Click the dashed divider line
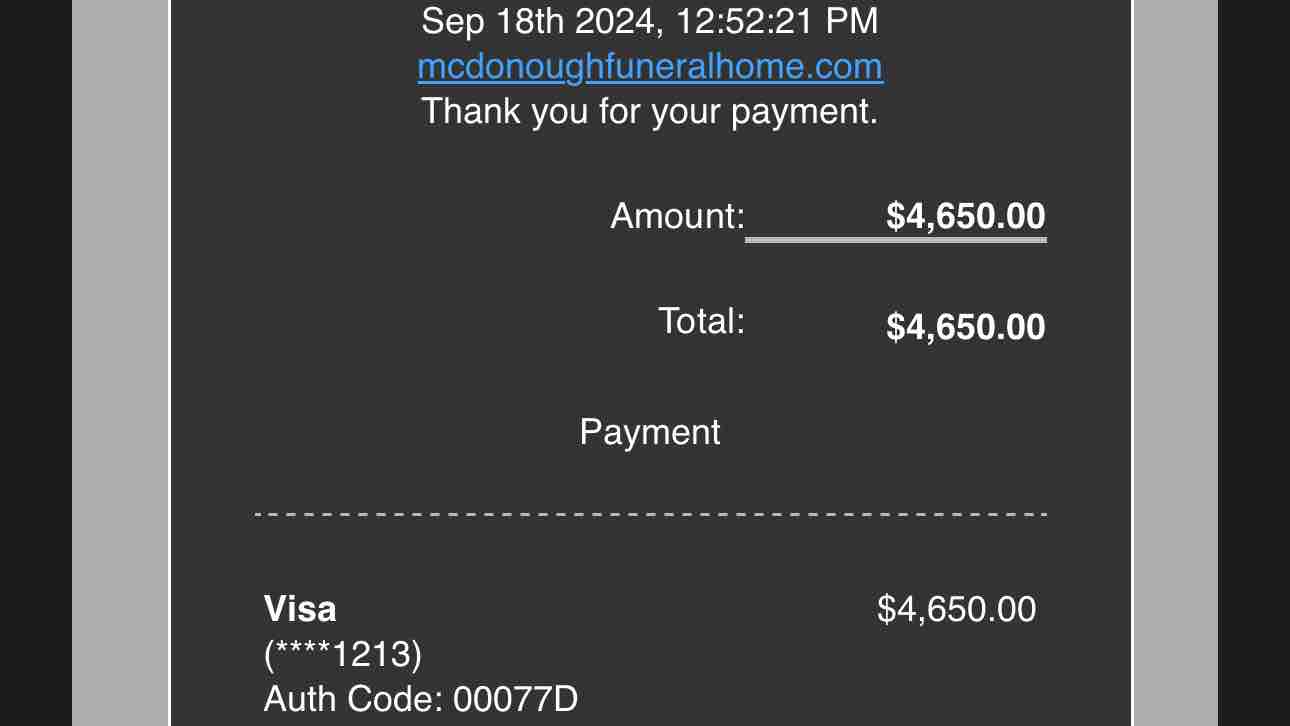Viewport: 1290px width, 726px height. [650, 514]
